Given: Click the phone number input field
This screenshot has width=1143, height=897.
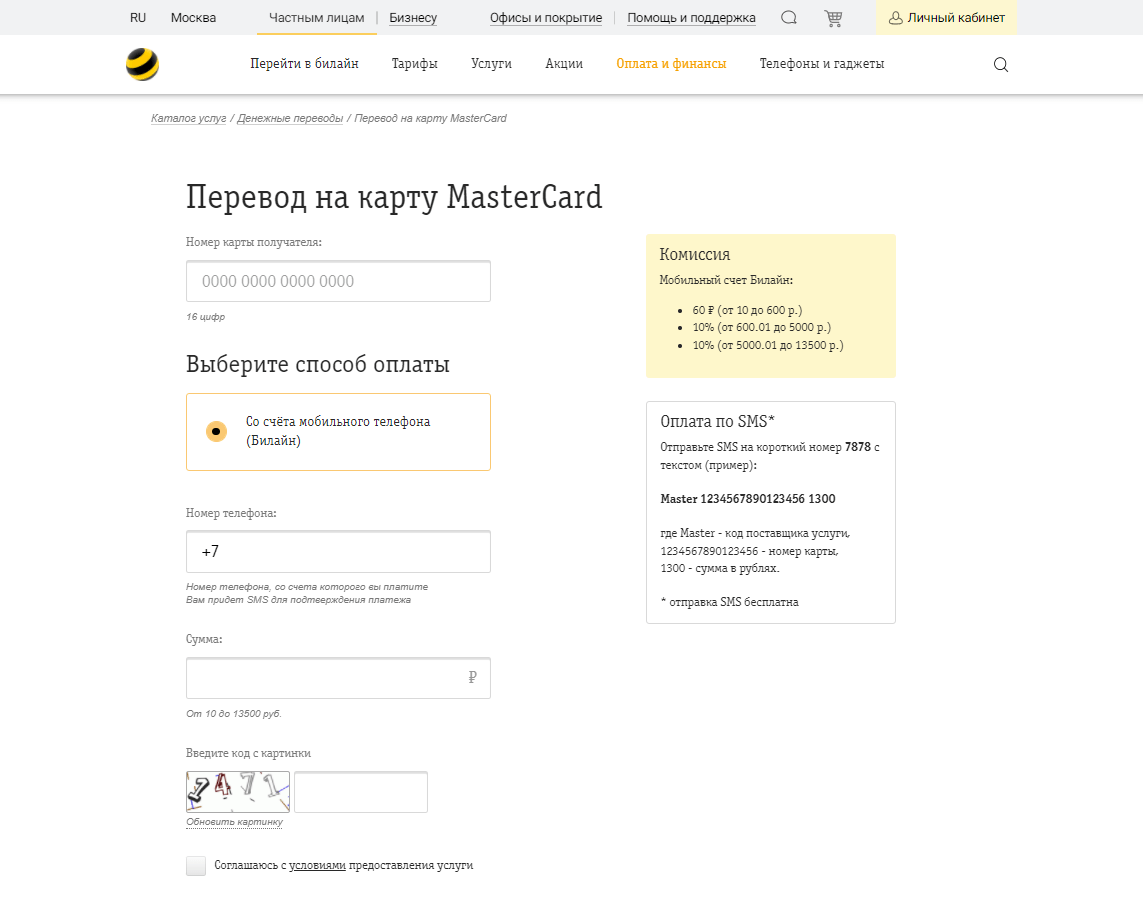Looking at the screenshot, I should (338, 552).
